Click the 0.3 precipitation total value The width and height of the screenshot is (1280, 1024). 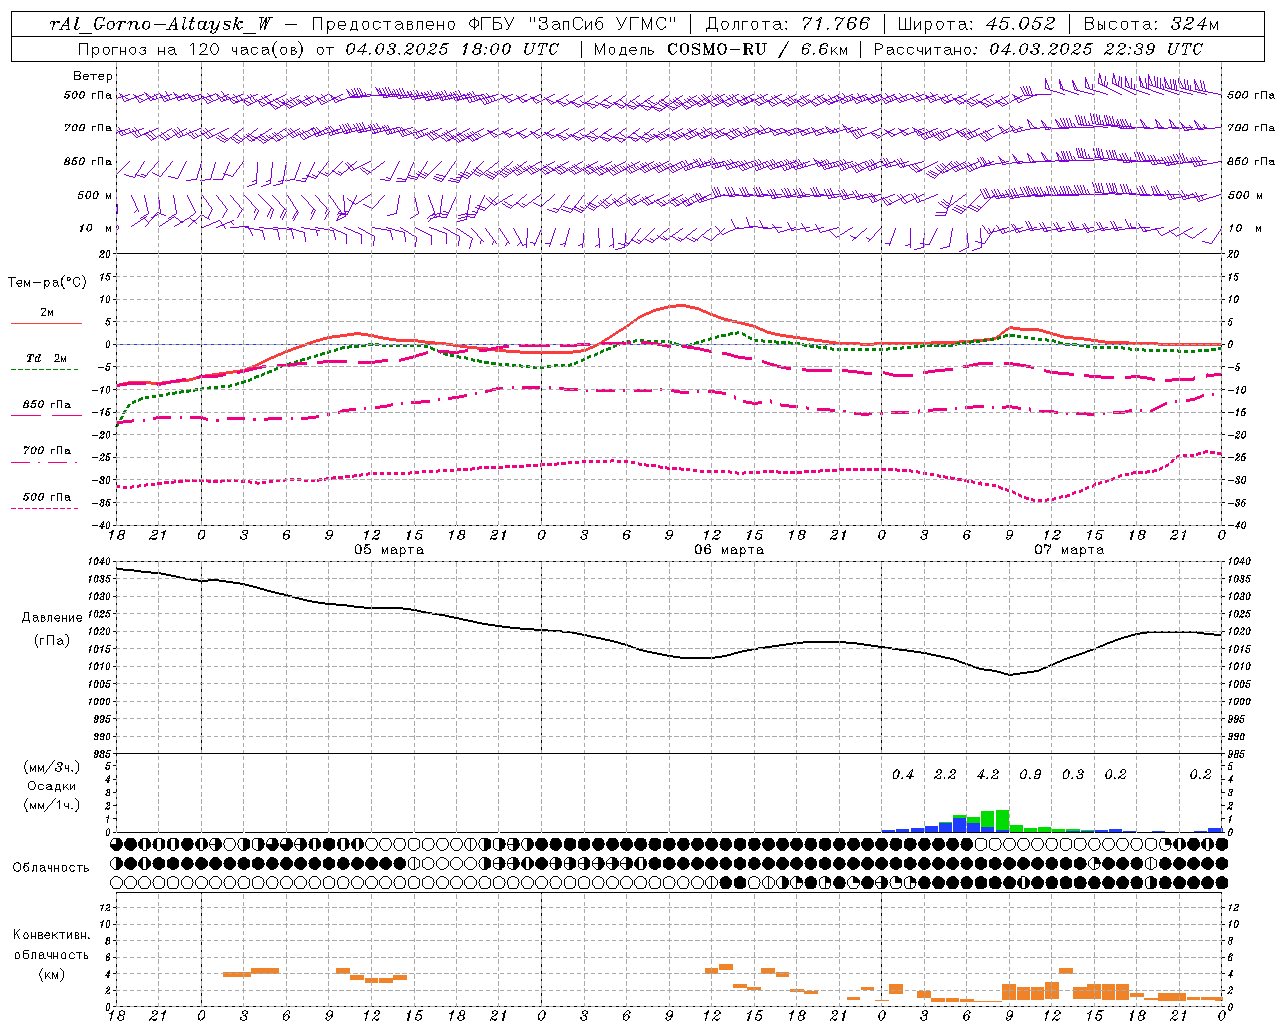click(1073, 775)
